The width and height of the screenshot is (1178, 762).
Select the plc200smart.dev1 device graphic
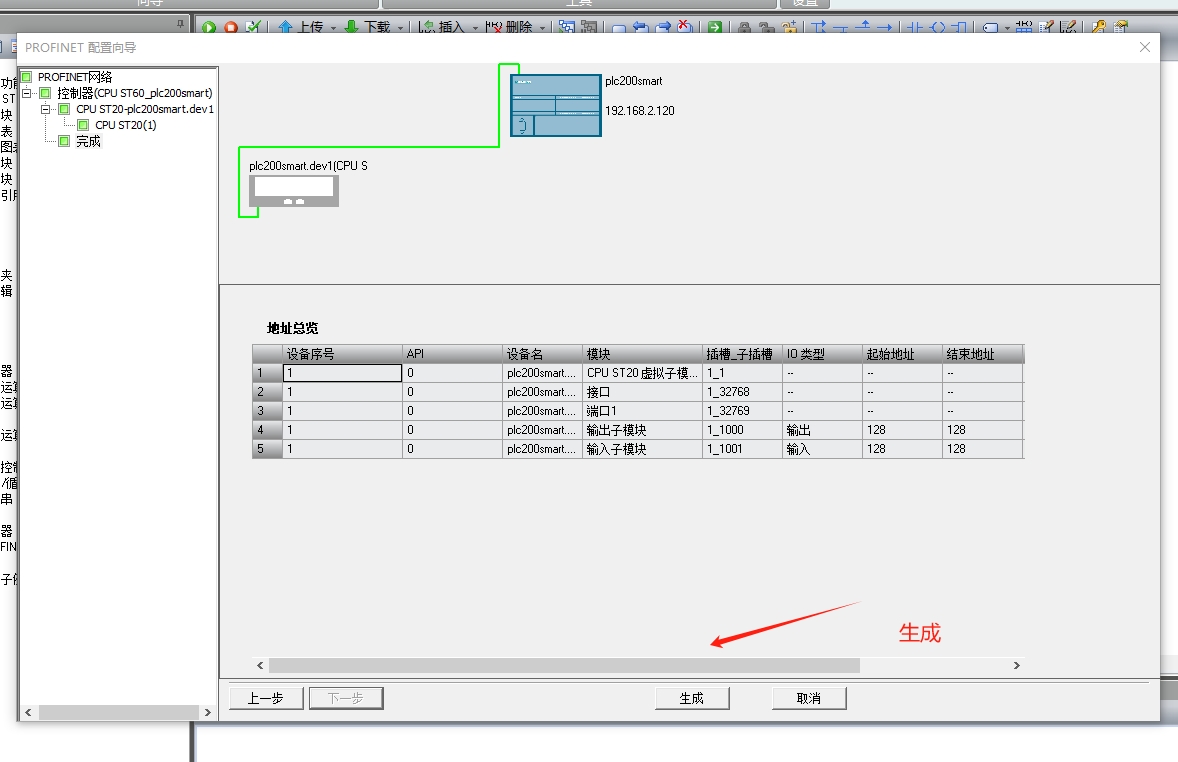pyautogui.click(x=293, y=190)
